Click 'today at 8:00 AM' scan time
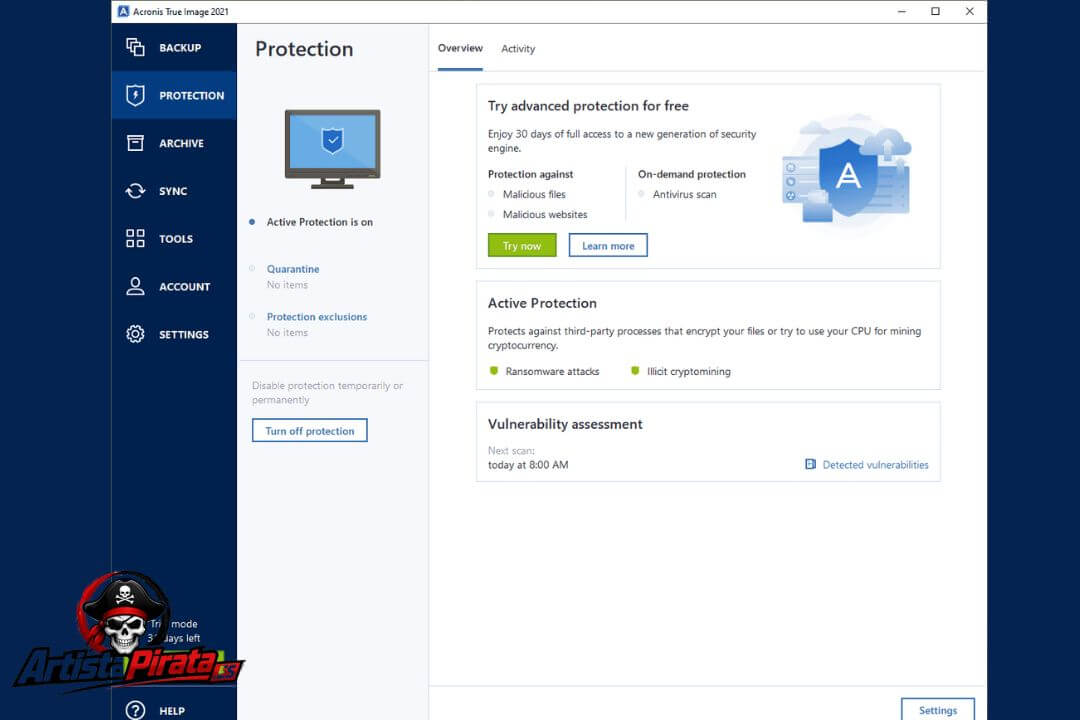 528,464
